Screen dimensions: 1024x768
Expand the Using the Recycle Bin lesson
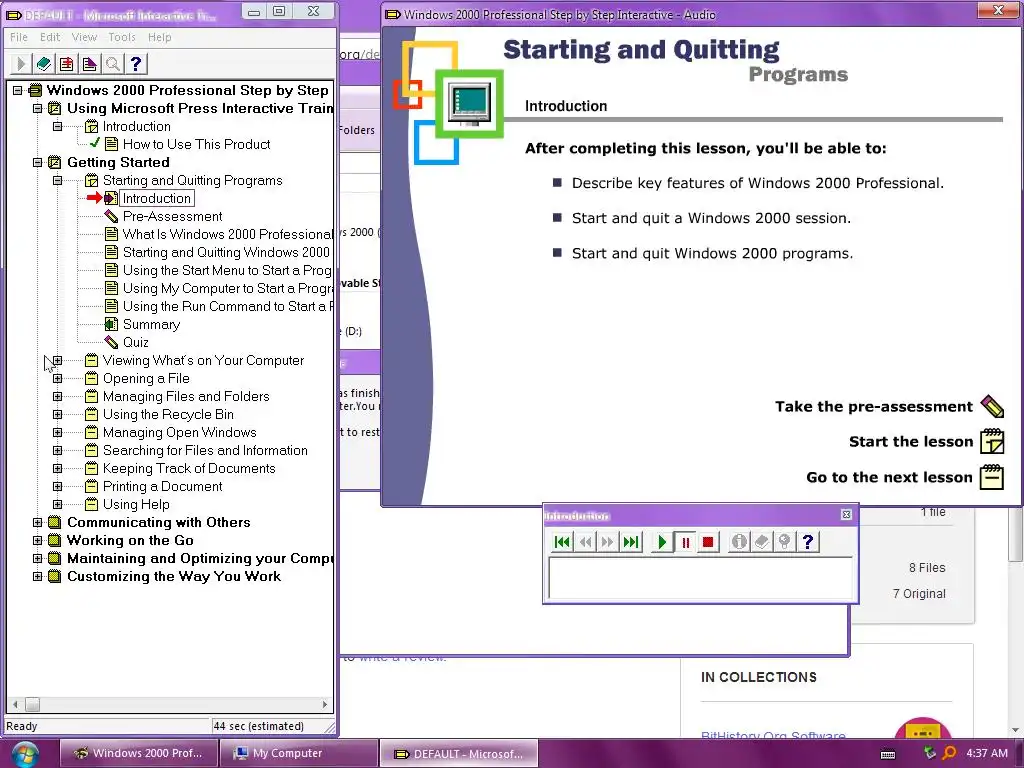point(57,415)
